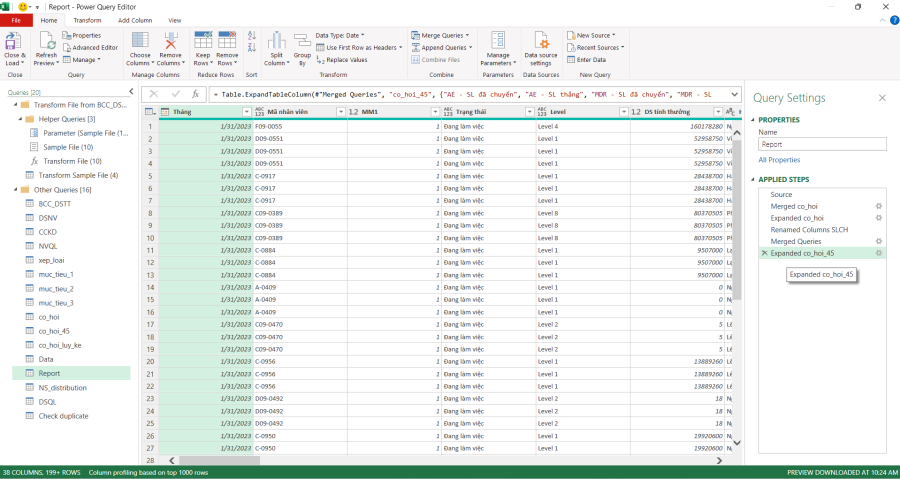Click the Close & Load icon
Viewport: 900px width, 479px height.
(x=13, y=41)
